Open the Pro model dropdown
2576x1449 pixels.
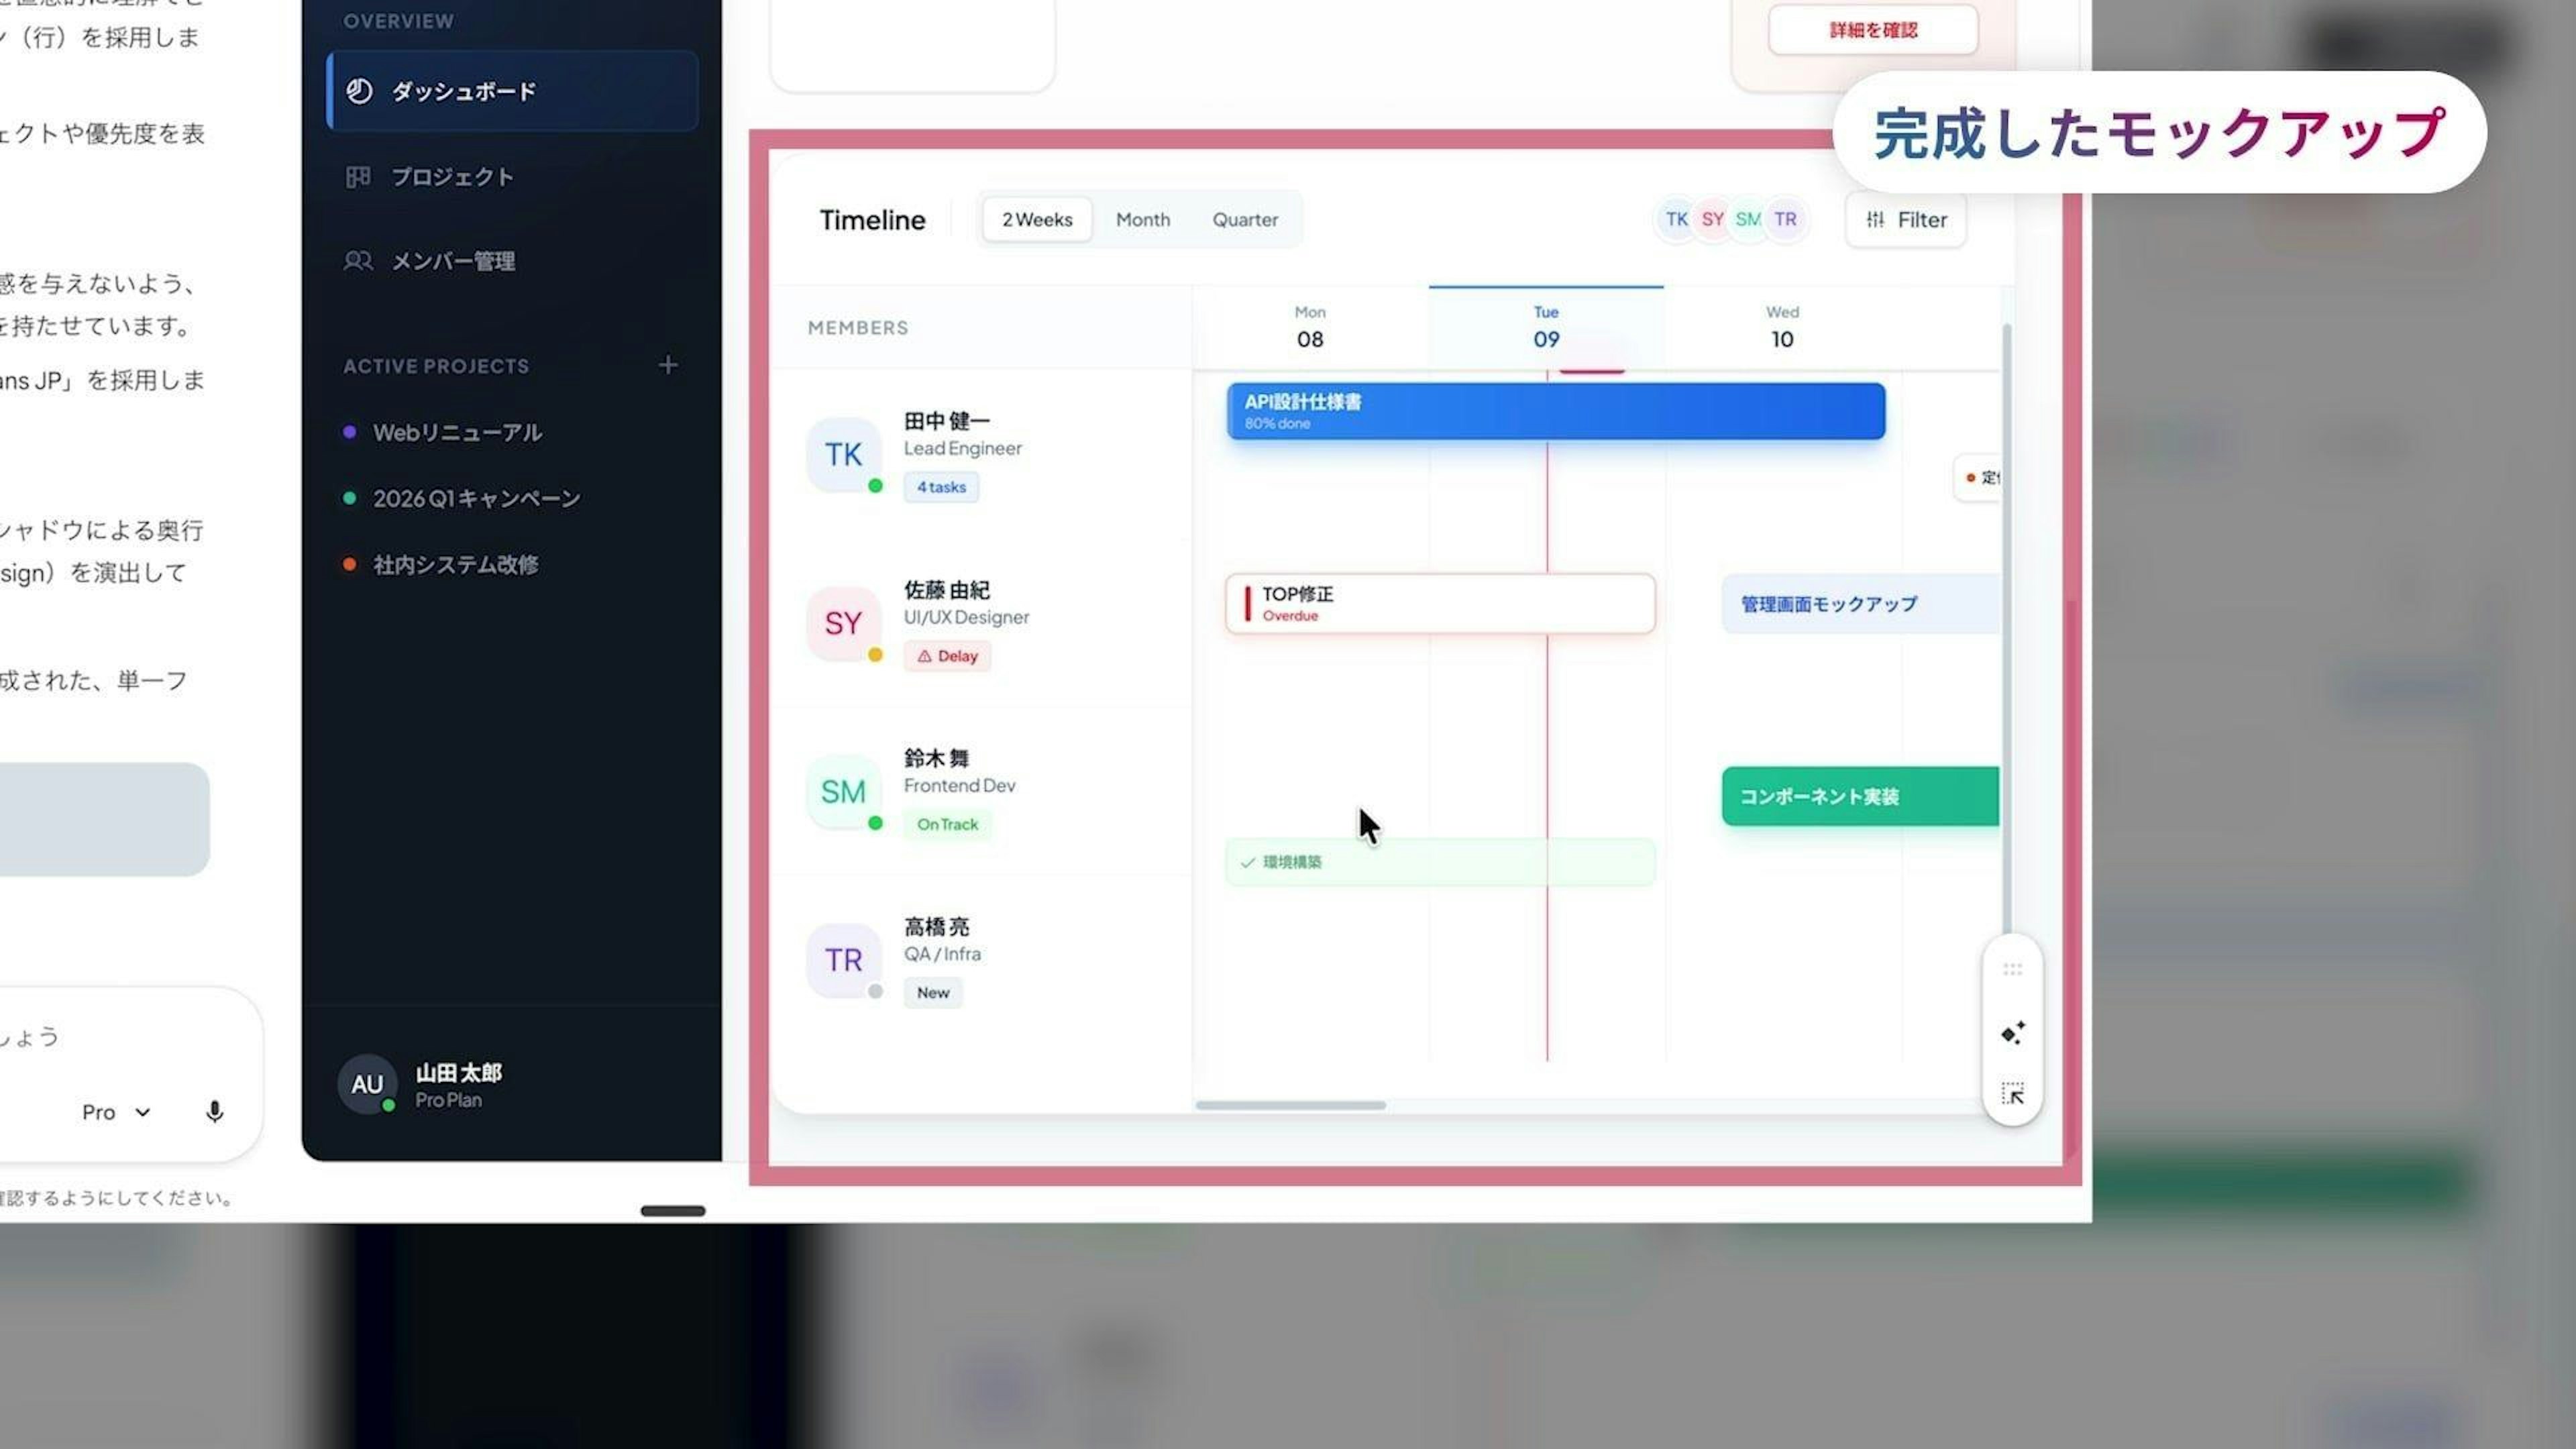116,1112
